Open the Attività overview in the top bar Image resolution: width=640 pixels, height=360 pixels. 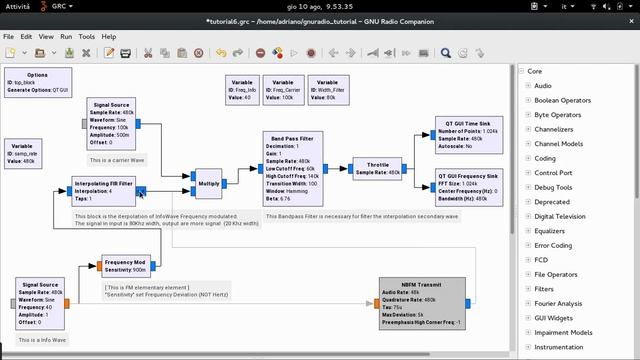[18, 6]
